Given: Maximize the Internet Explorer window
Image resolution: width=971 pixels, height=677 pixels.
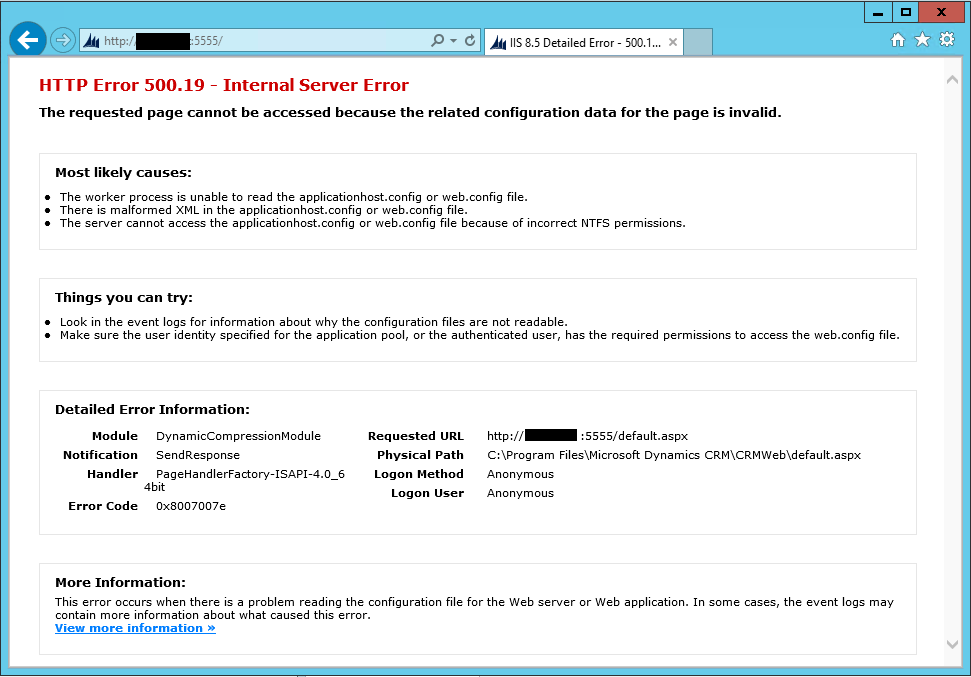Looking at the screenshot, I should point(905,12).
